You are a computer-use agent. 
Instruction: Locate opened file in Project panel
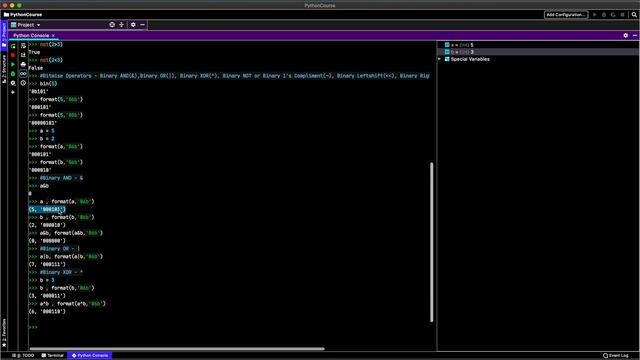(x=112, y=25)
